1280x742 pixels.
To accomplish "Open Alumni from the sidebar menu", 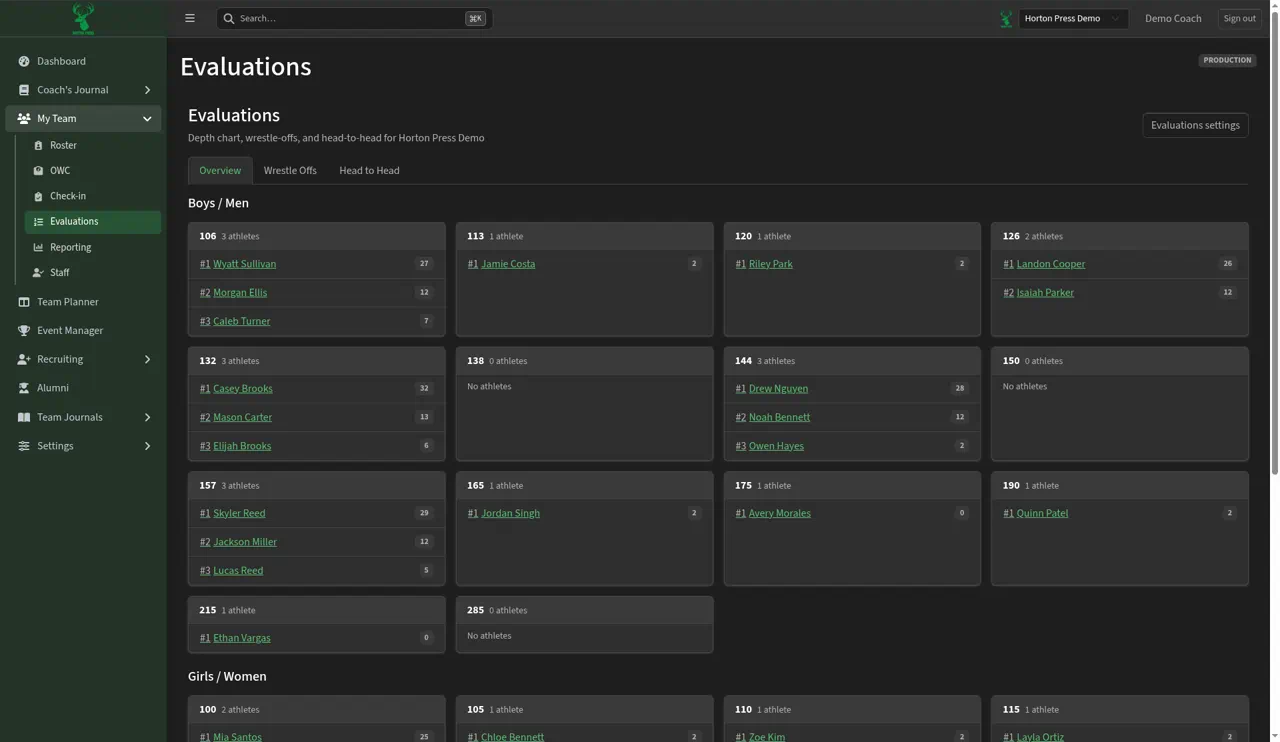I will tap(83, 388).
